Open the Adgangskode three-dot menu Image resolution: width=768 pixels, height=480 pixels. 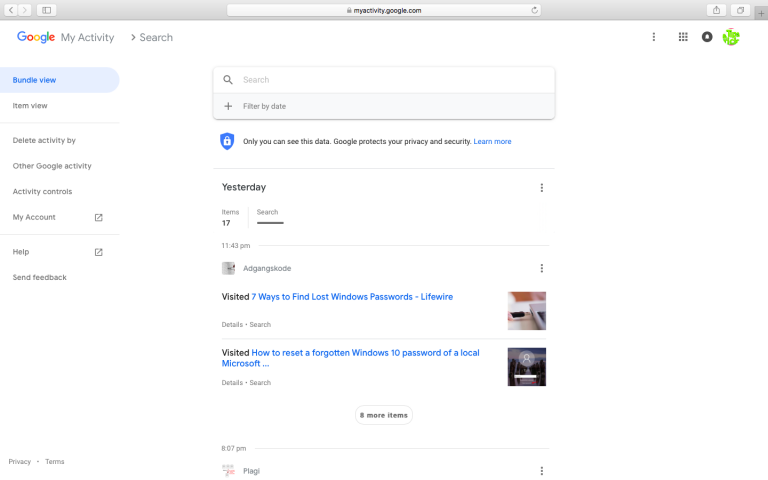point(541,268)
